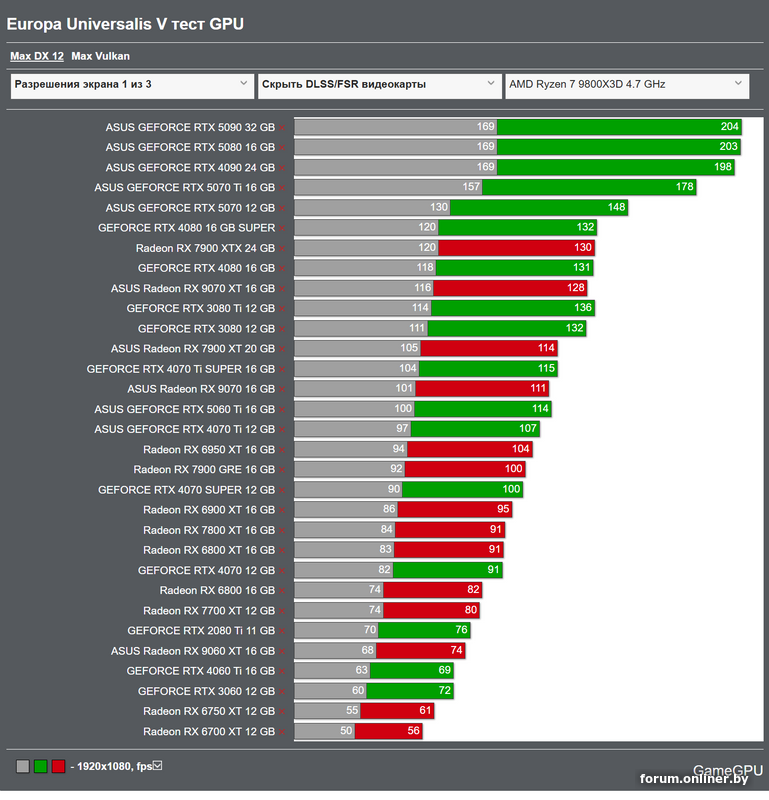Image resolution: width=769 pixels, height=800 pixels.
Task: Switch to the Max Vulkan tab
Action: 101,56
